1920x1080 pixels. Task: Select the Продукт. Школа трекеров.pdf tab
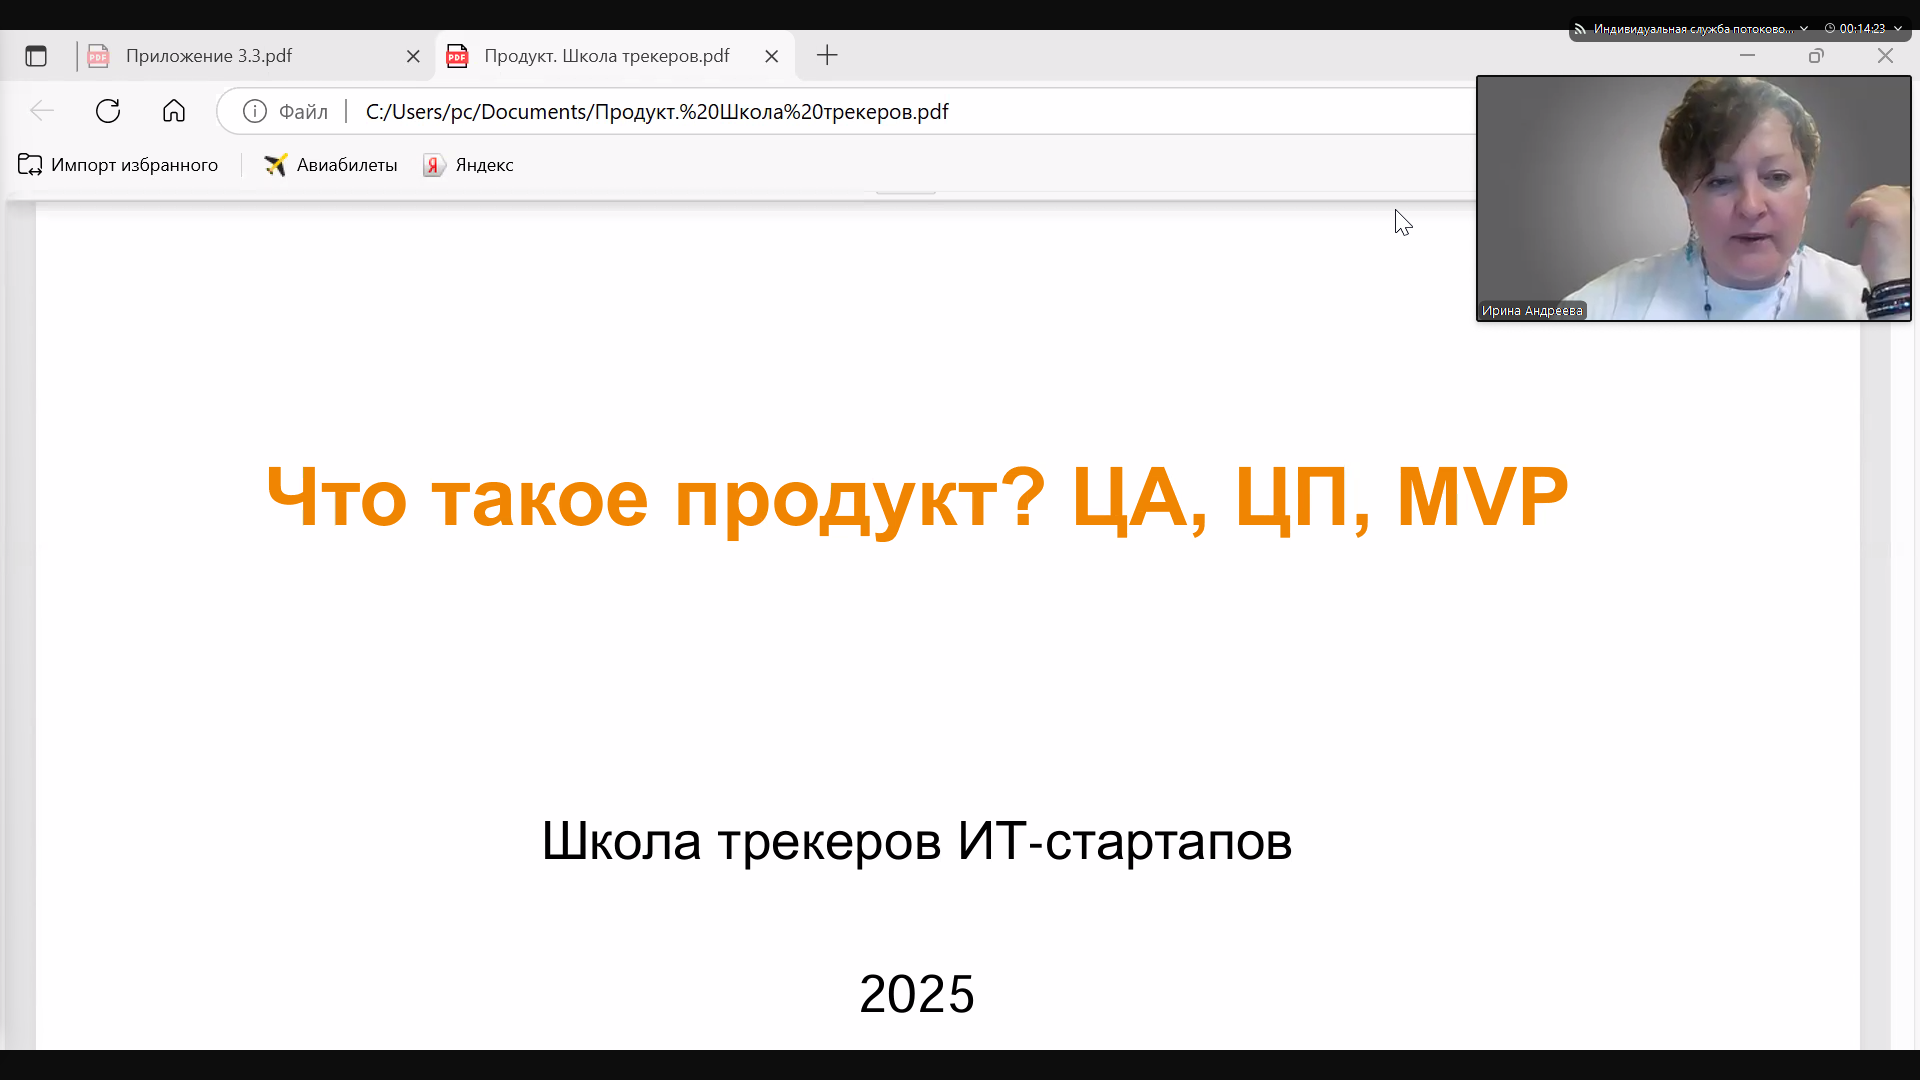606,56
